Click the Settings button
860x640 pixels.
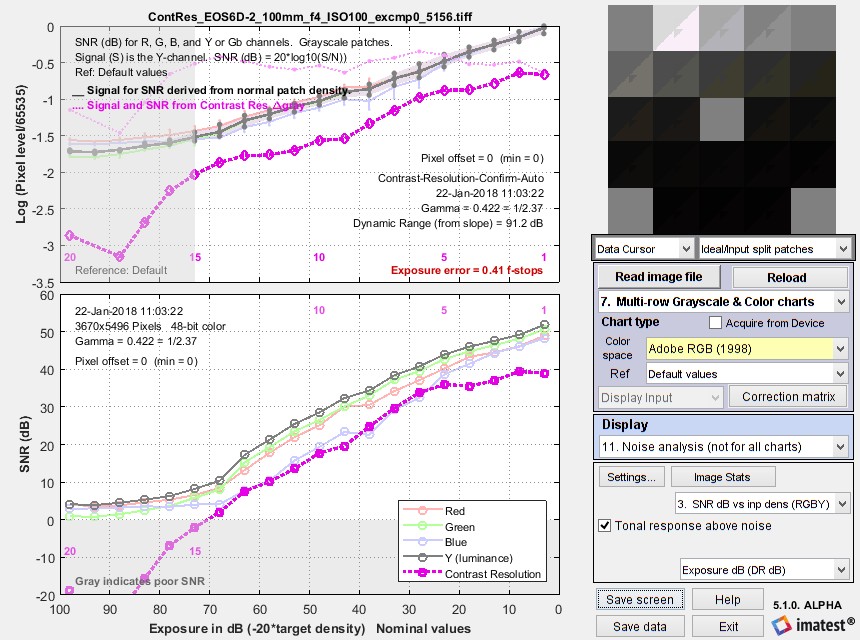click(631, 477)
